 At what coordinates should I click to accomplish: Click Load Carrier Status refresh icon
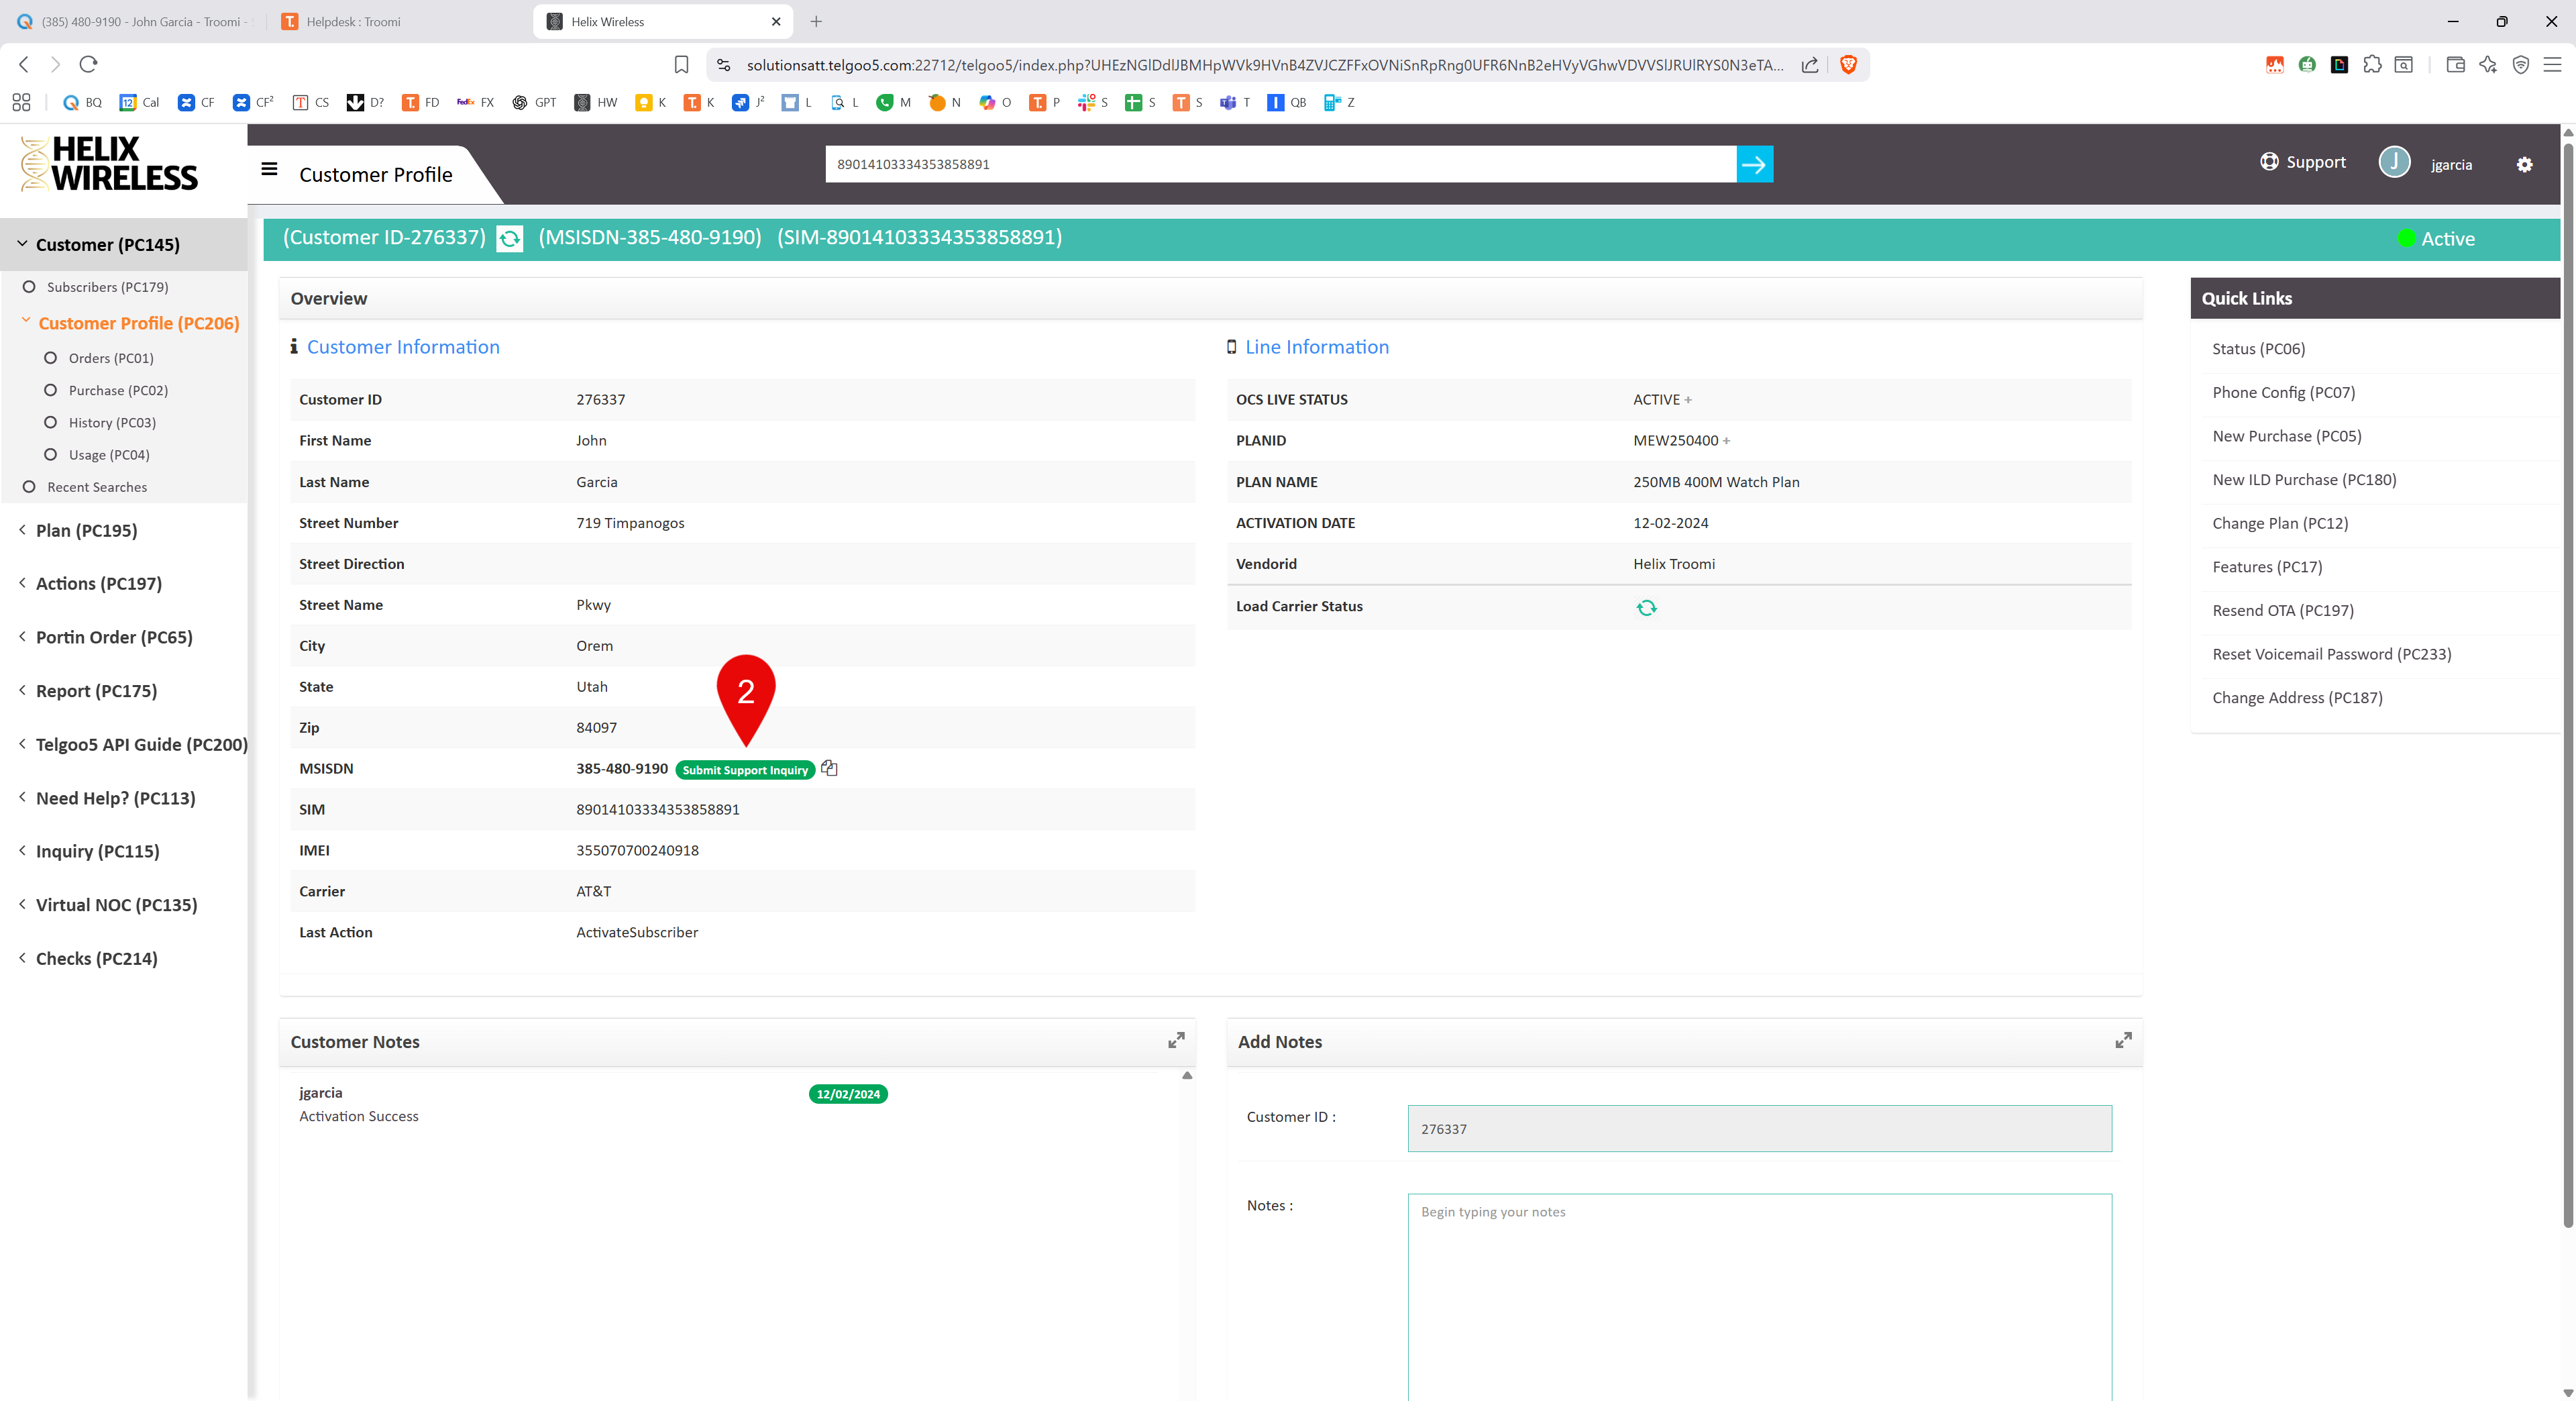point(1646,607)
